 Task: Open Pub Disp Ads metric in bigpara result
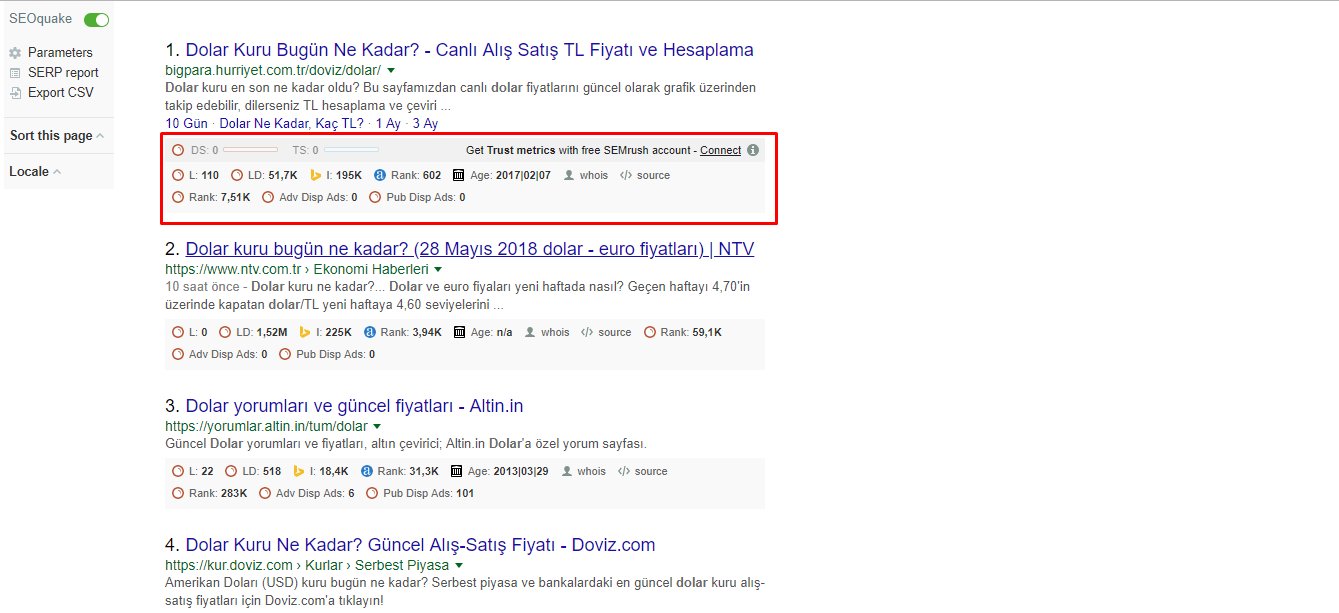tap(417, 197)
